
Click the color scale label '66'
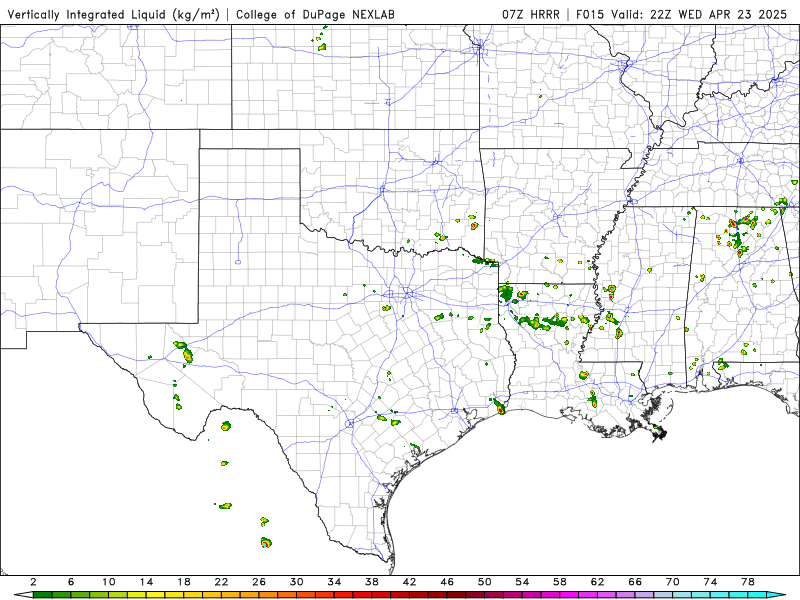click(x=635, y=582)
